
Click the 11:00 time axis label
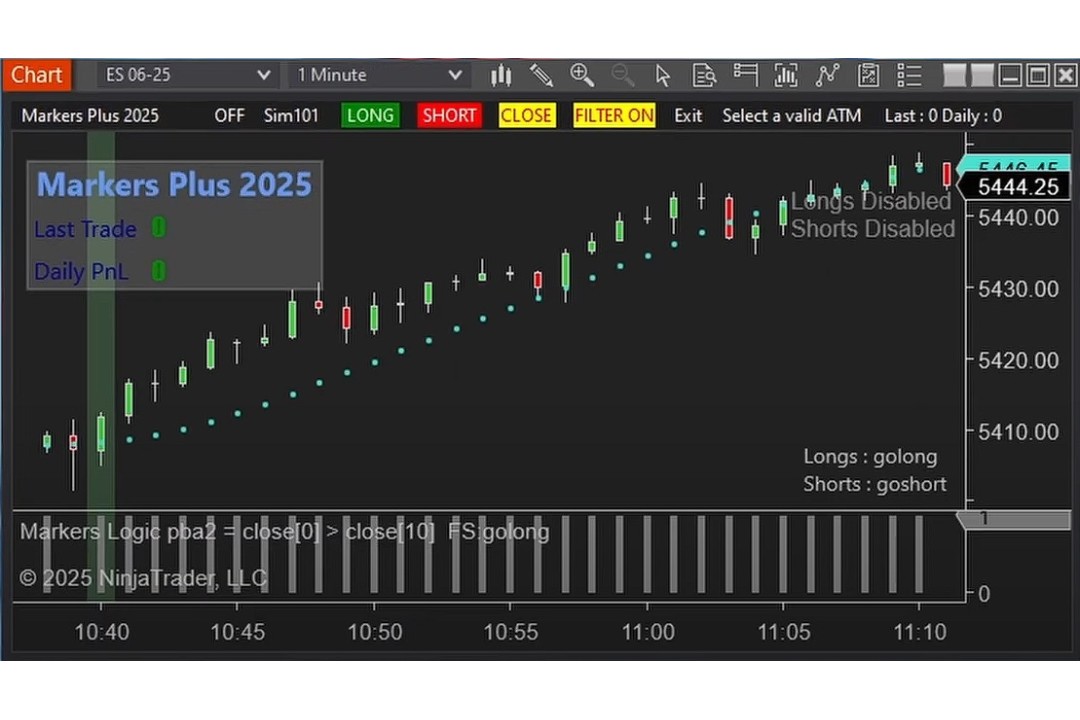647,632
